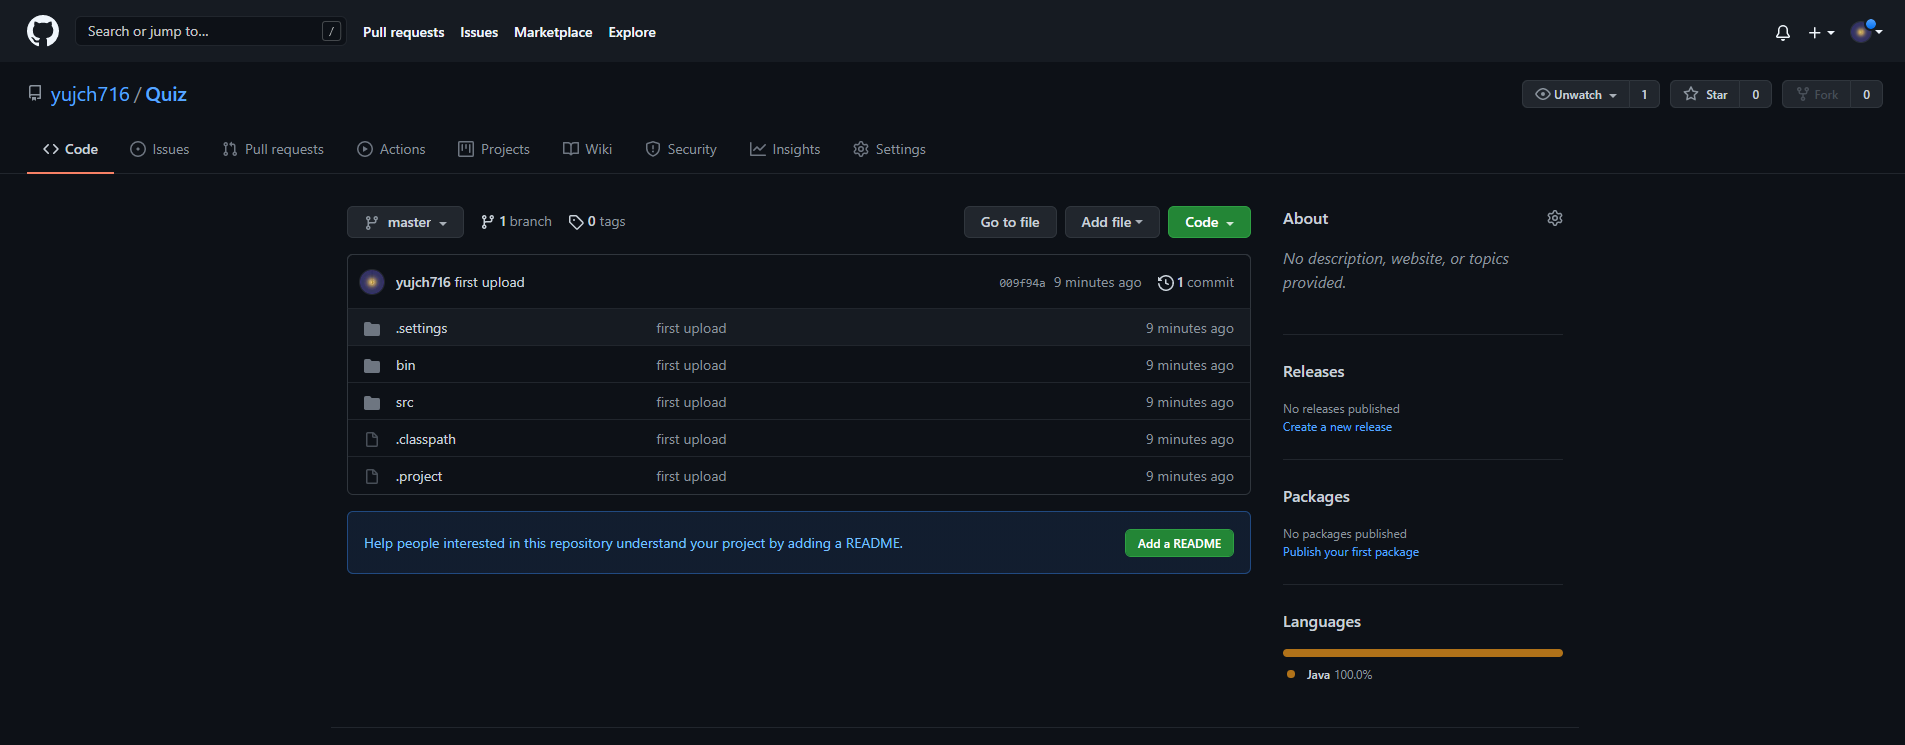Click the Quiz repository name link
The image size is (1905, 745).
tap(166, 94)
